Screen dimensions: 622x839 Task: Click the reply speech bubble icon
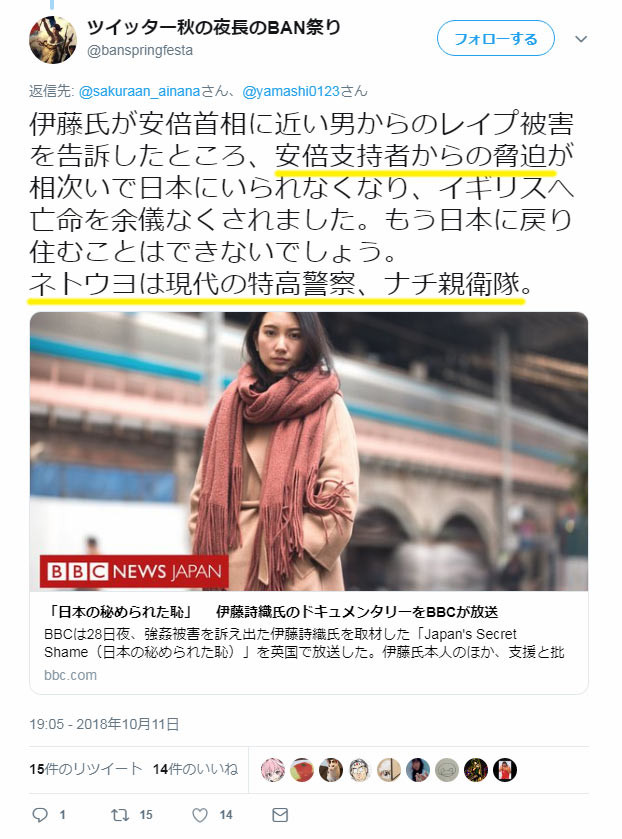click(x=40, y=814)
